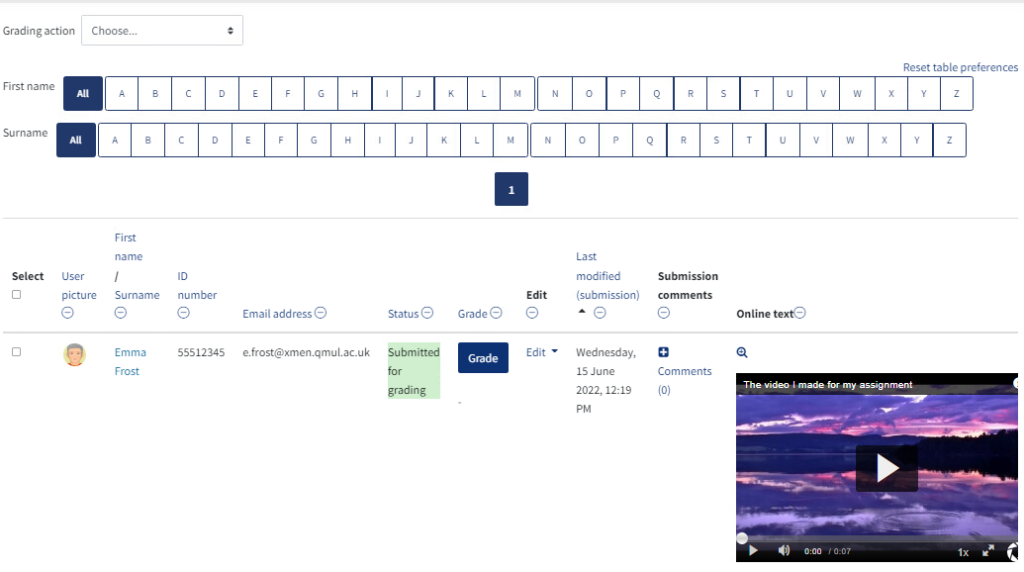The height and width of the screenshot is (572, 1024).
Task: Click Submitted for grading status
Action: [414, 371]
